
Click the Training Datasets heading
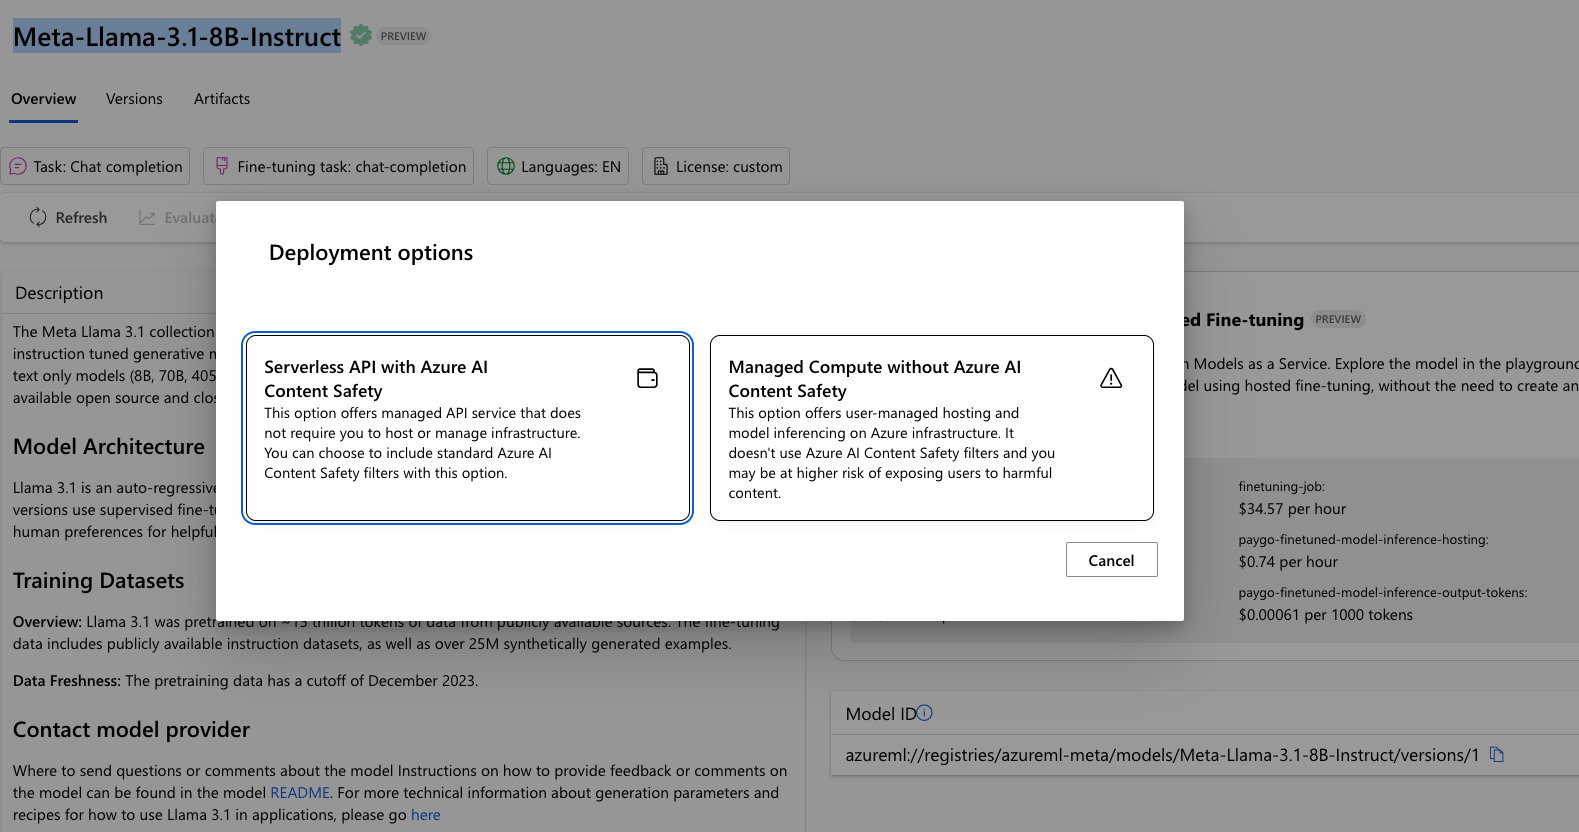[x=99, y=581]
